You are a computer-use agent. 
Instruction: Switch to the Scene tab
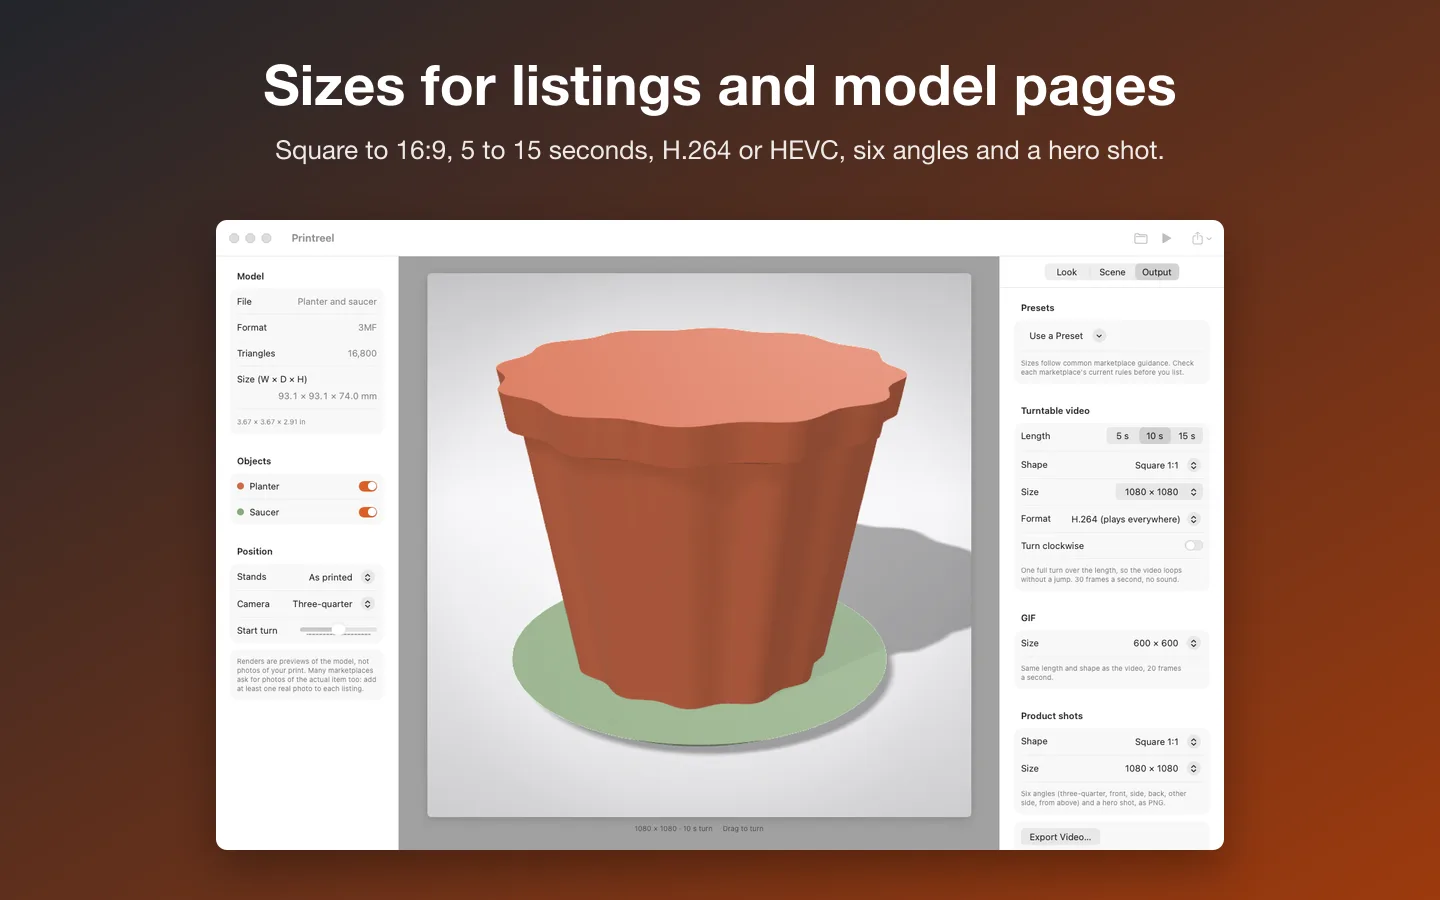[x=1112, y=272]
